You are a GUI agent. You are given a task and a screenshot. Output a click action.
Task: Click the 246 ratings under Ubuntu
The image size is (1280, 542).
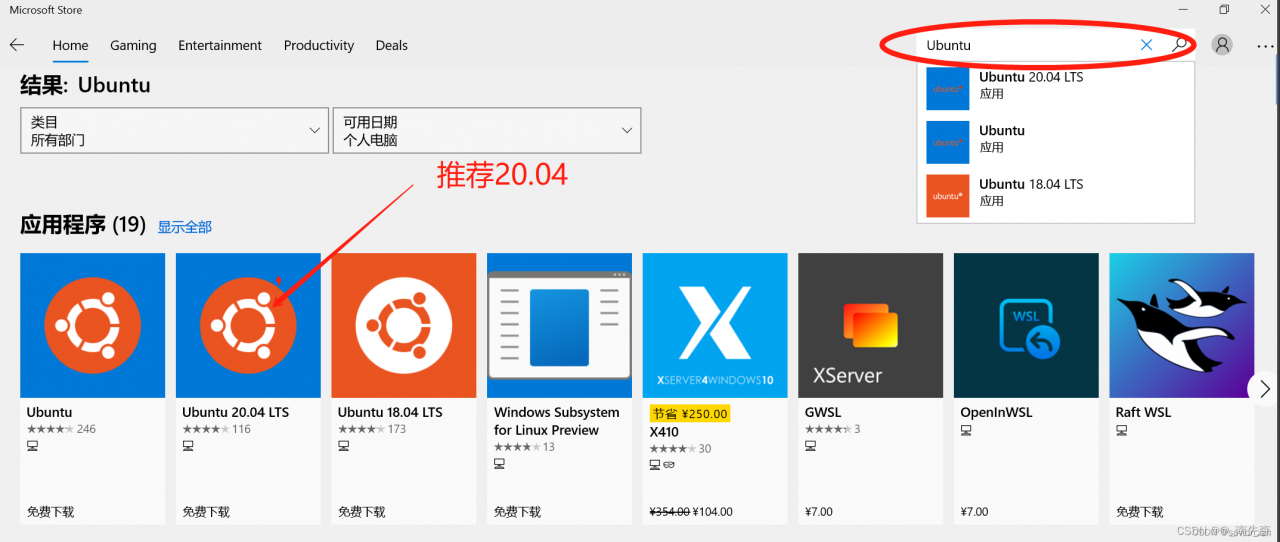point(86,429)
